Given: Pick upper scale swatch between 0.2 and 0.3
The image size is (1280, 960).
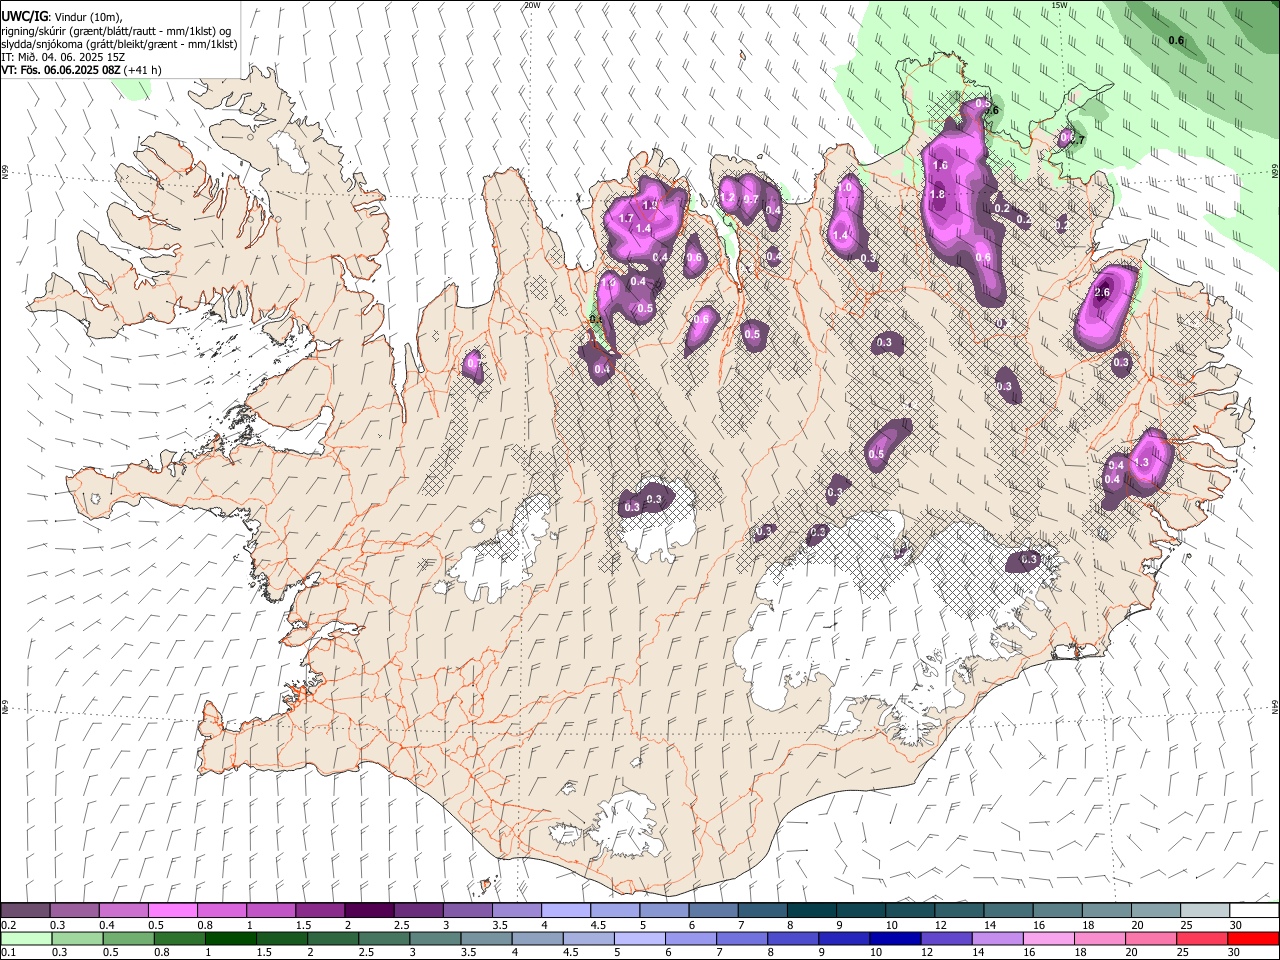Looking at the screenshot, I should 25,910.
